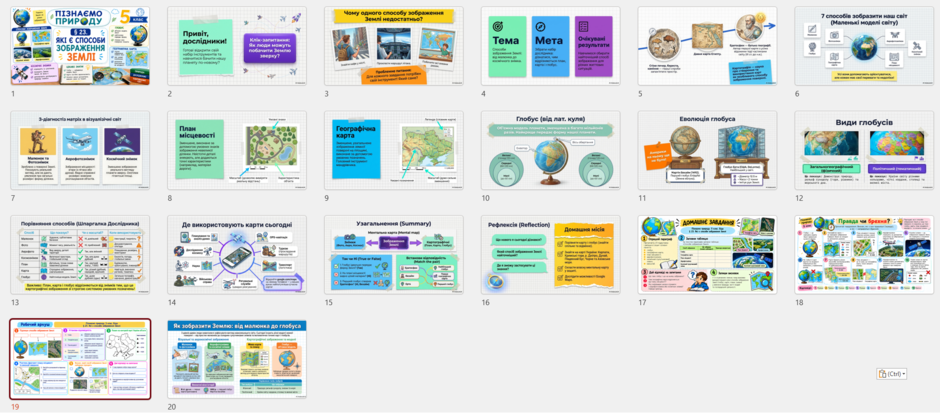Click the slide number 18 label
Image resolution: width=940 pixels, height=413 pixels.
point(799,302)
